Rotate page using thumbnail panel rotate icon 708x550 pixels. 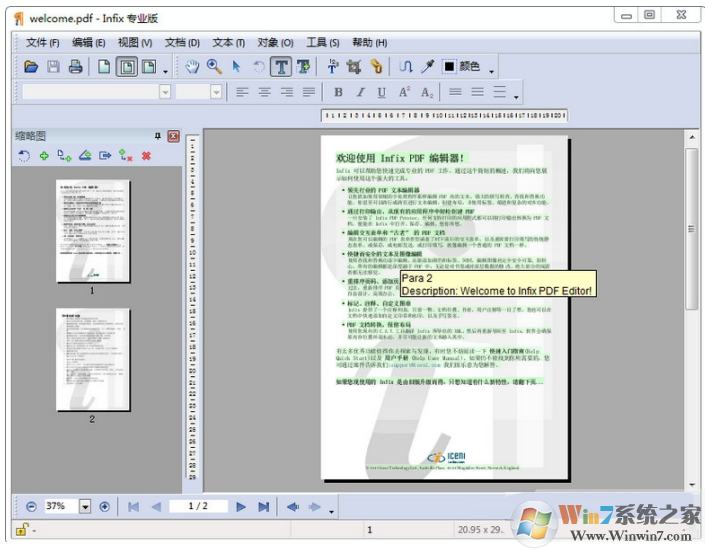click(24, 155)
